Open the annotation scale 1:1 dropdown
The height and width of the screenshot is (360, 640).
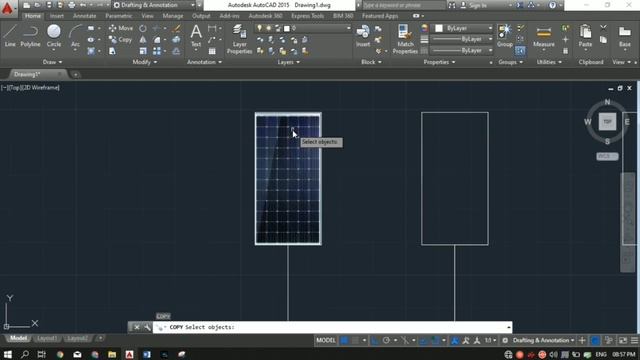(x=490, y=340)
